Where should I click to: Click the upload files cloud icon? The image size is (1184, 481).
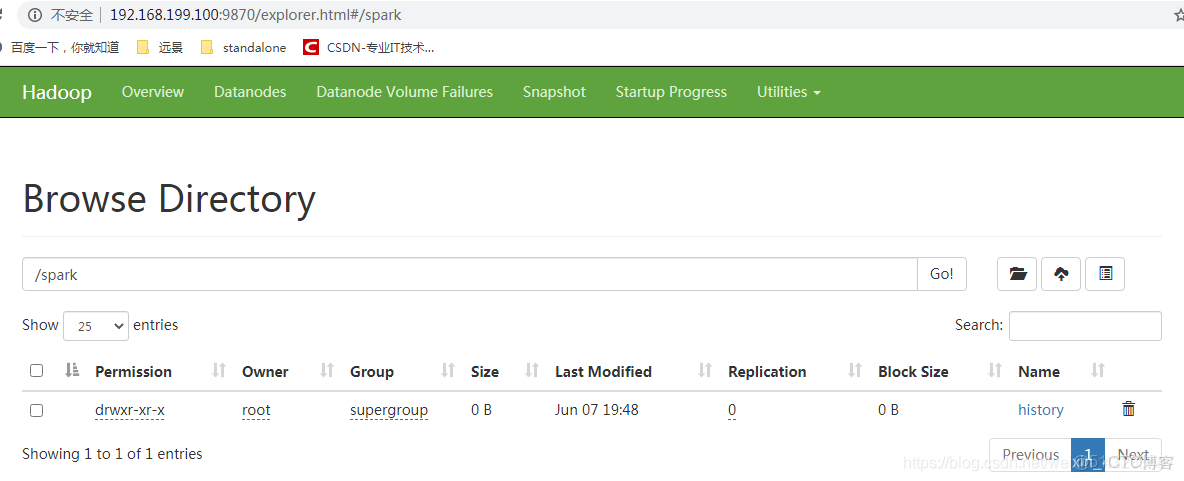pos(1061,274)
